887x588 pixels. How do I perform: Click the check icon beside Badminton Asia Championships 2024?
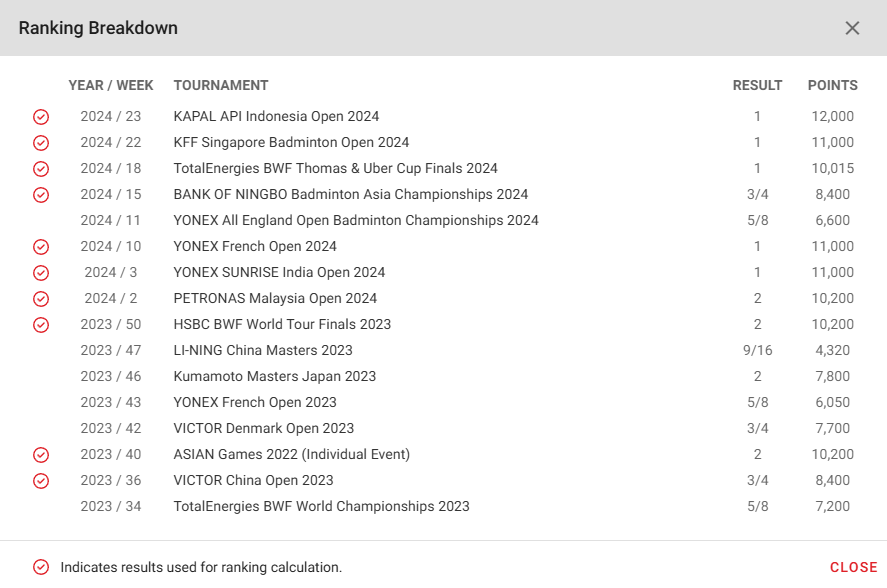(x=41, y=195)
